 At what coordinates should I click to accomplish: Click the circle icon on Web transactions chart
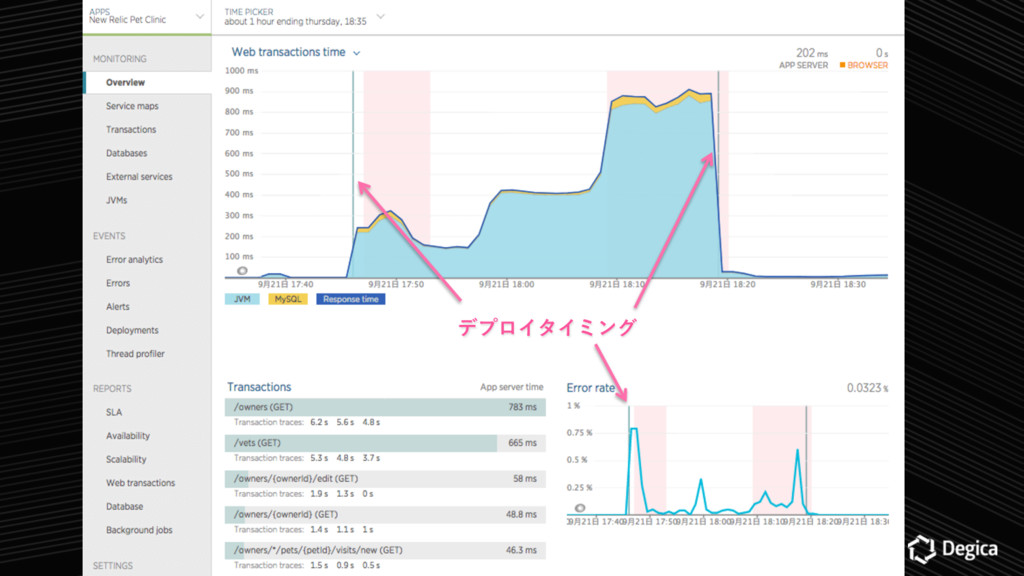click(x=242, y=270)
